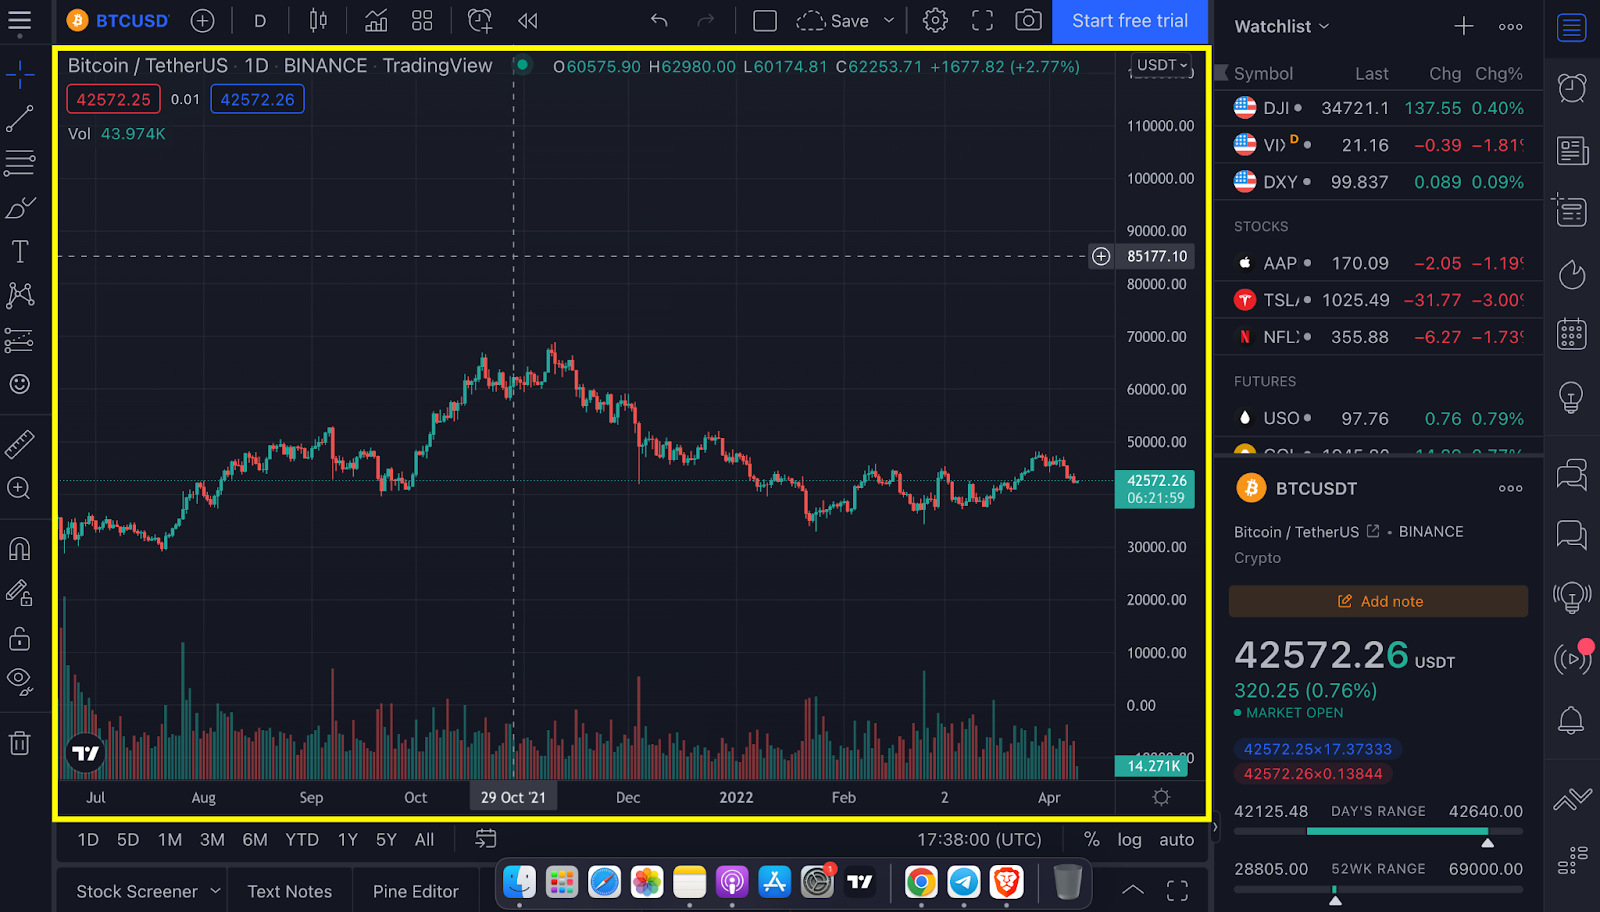Select the measure ruler tool

pyautogui.click(x=20, y=443)
